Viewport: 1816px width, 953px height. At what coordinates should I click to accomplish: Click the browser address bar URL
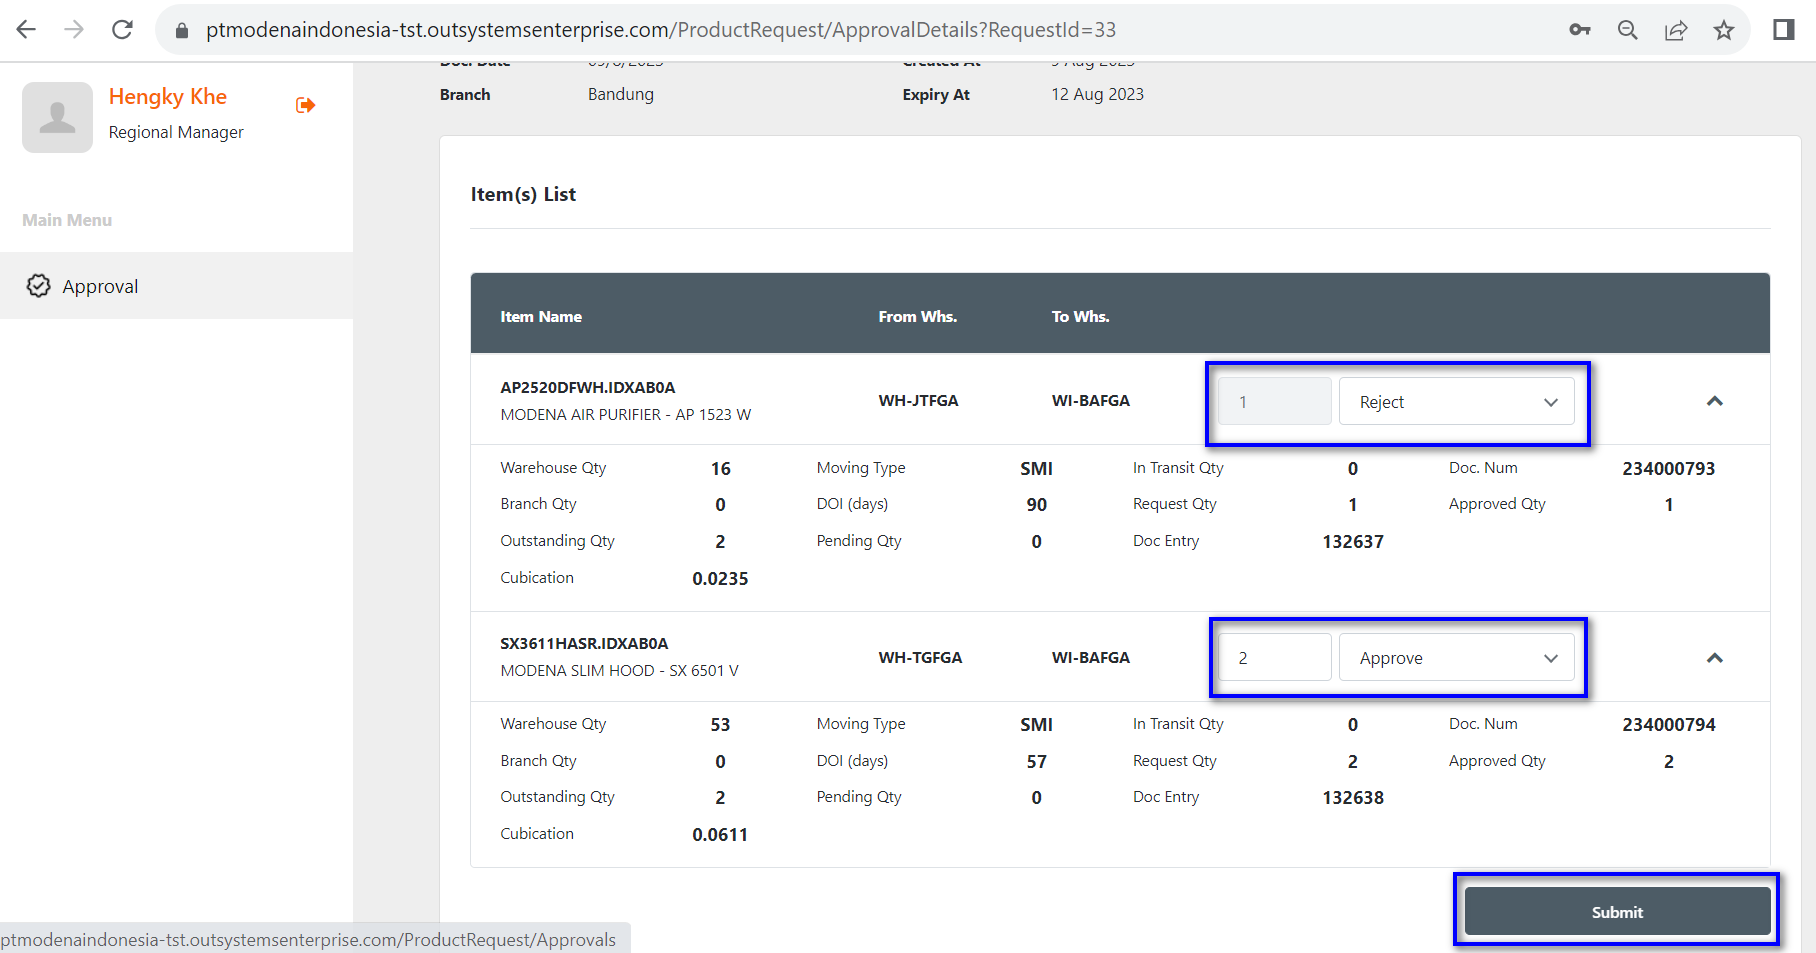(x=660, y=30)
